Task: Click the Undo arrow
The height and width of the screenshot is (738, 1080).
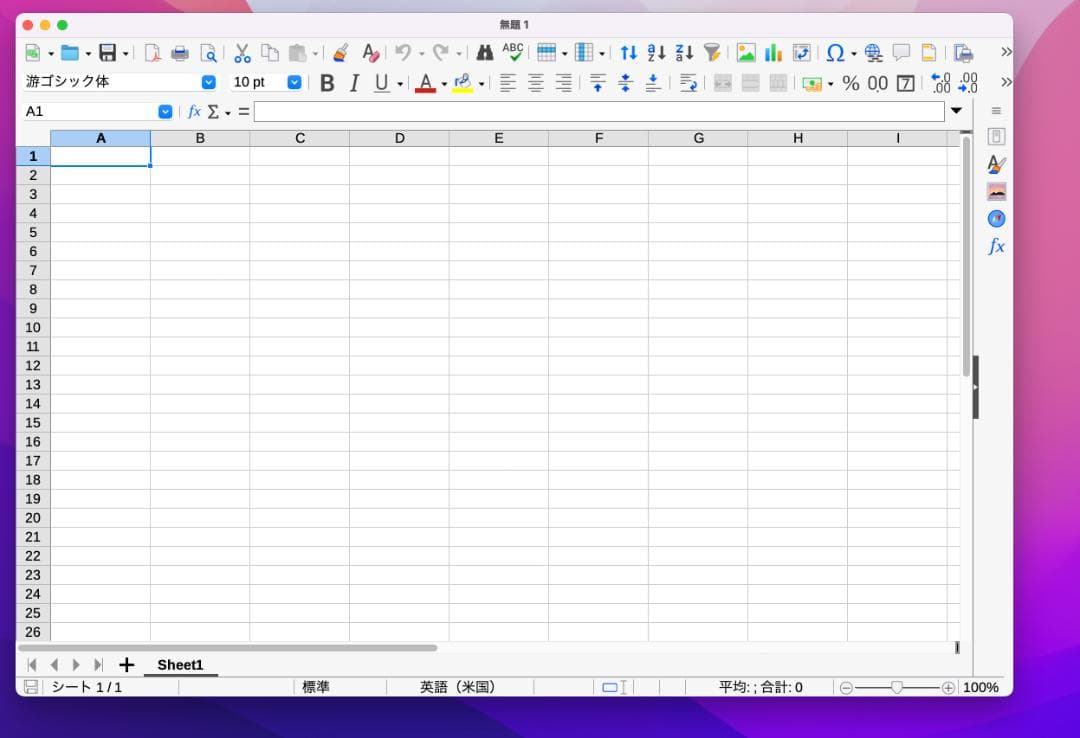Action: 404,52
